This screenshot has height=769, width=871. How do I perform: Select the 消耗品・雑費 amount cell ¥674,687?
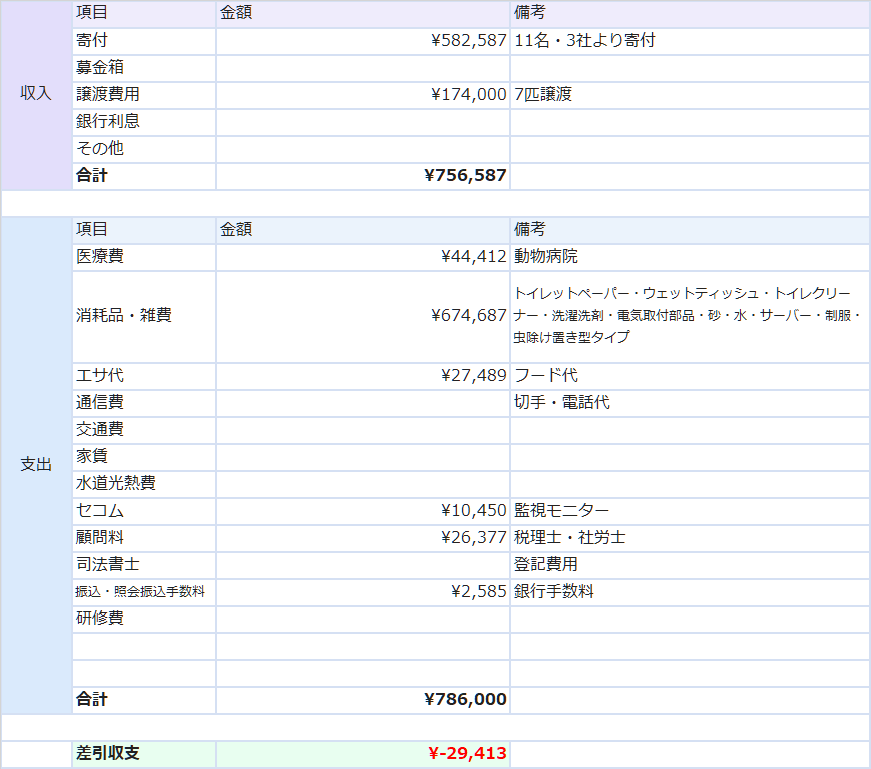pyautogui.click(x=363, y=316)
